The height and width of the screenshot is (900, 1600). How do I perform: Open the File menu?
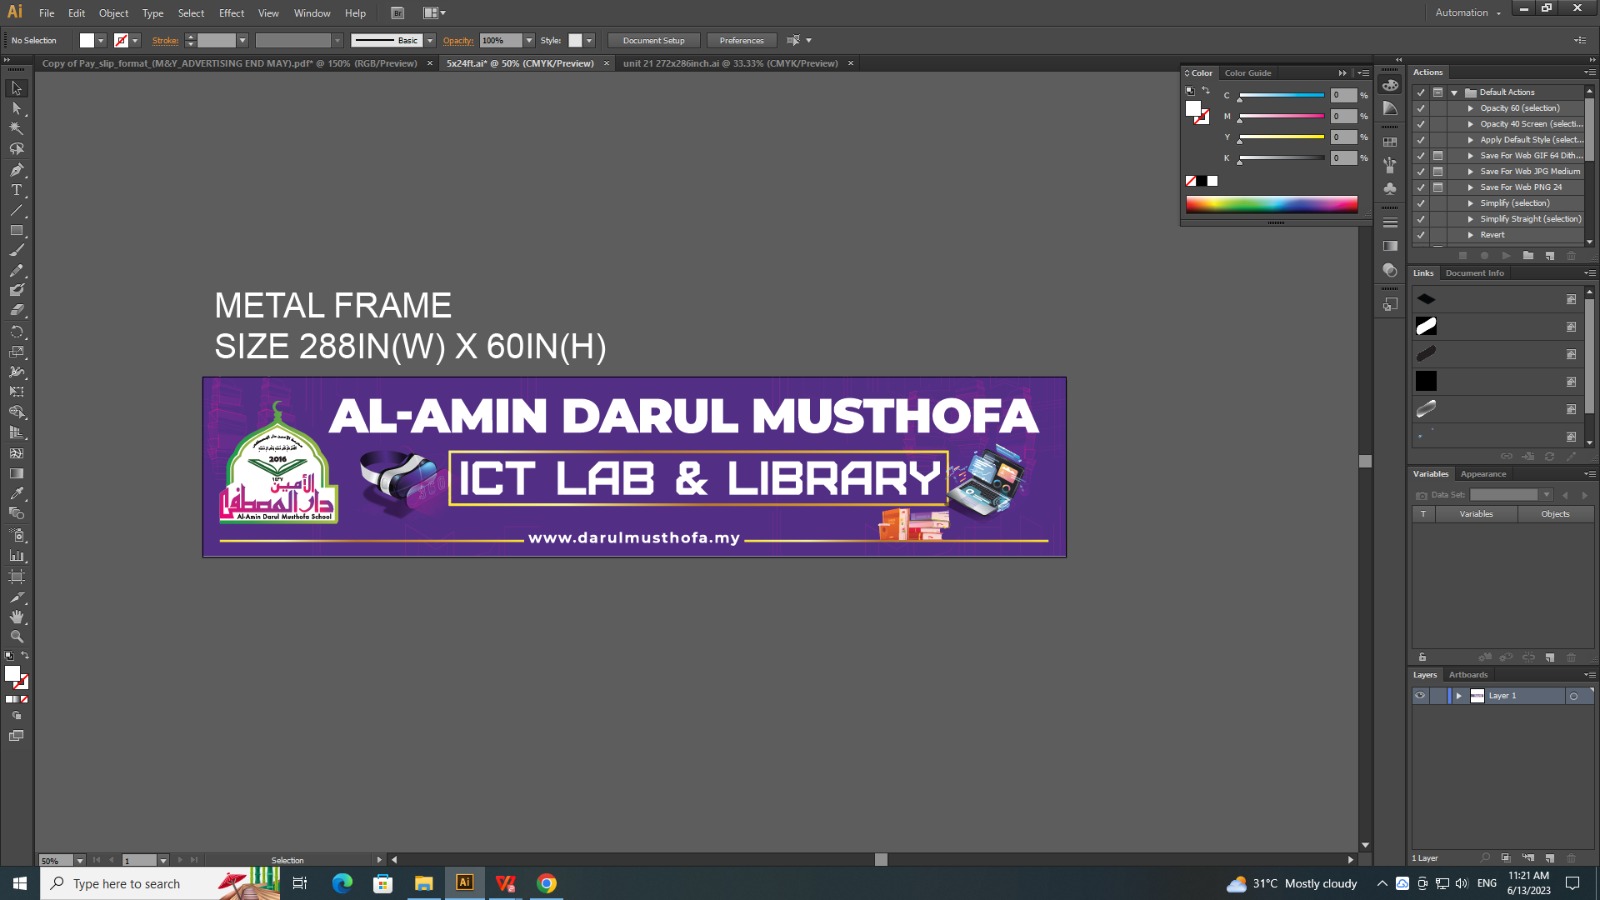(47, 13)
